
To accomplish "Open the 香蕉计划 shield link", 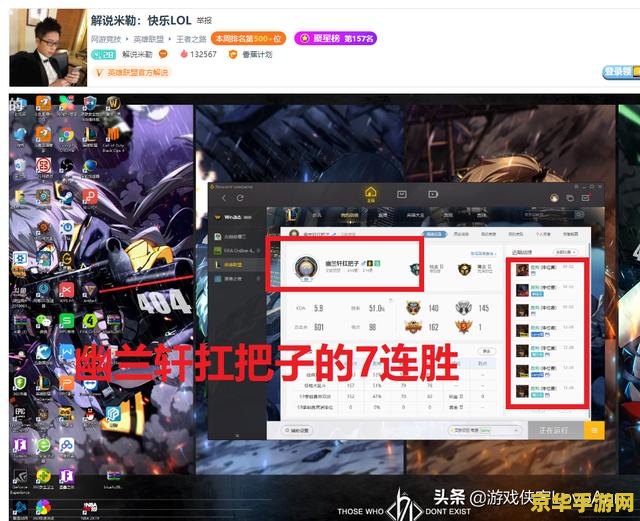I will [x=251, y=54].
